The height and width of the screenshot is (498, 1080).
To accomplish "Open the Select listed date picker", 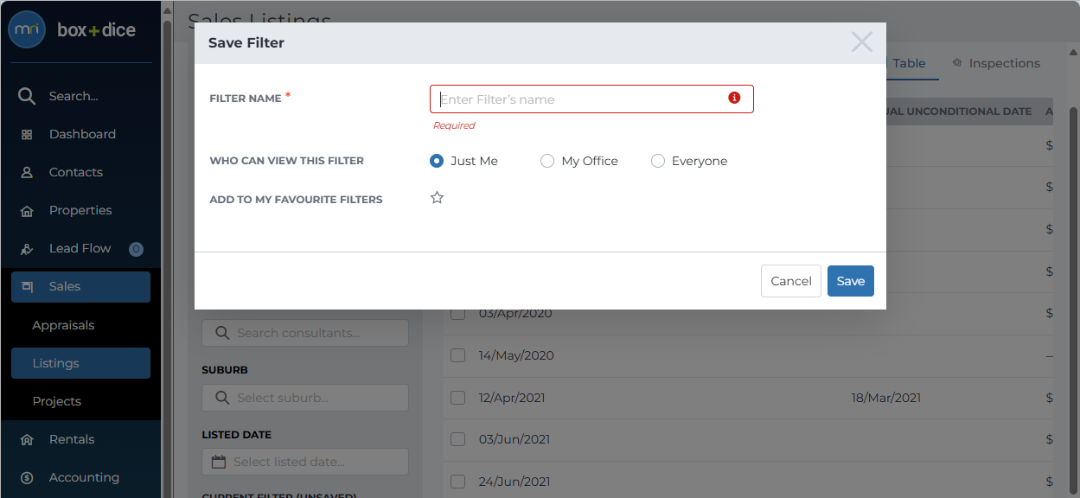I will (x=305, y=462).
